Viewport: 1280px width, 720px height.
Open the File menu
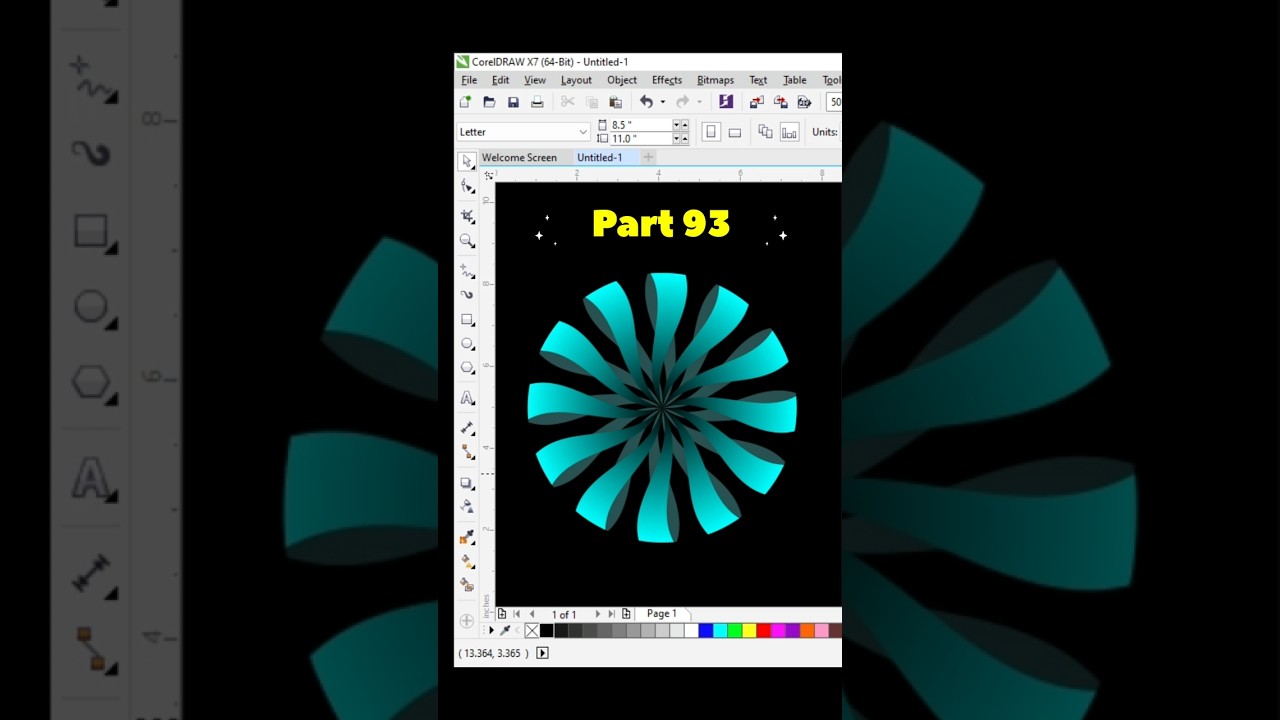(469, 80)
